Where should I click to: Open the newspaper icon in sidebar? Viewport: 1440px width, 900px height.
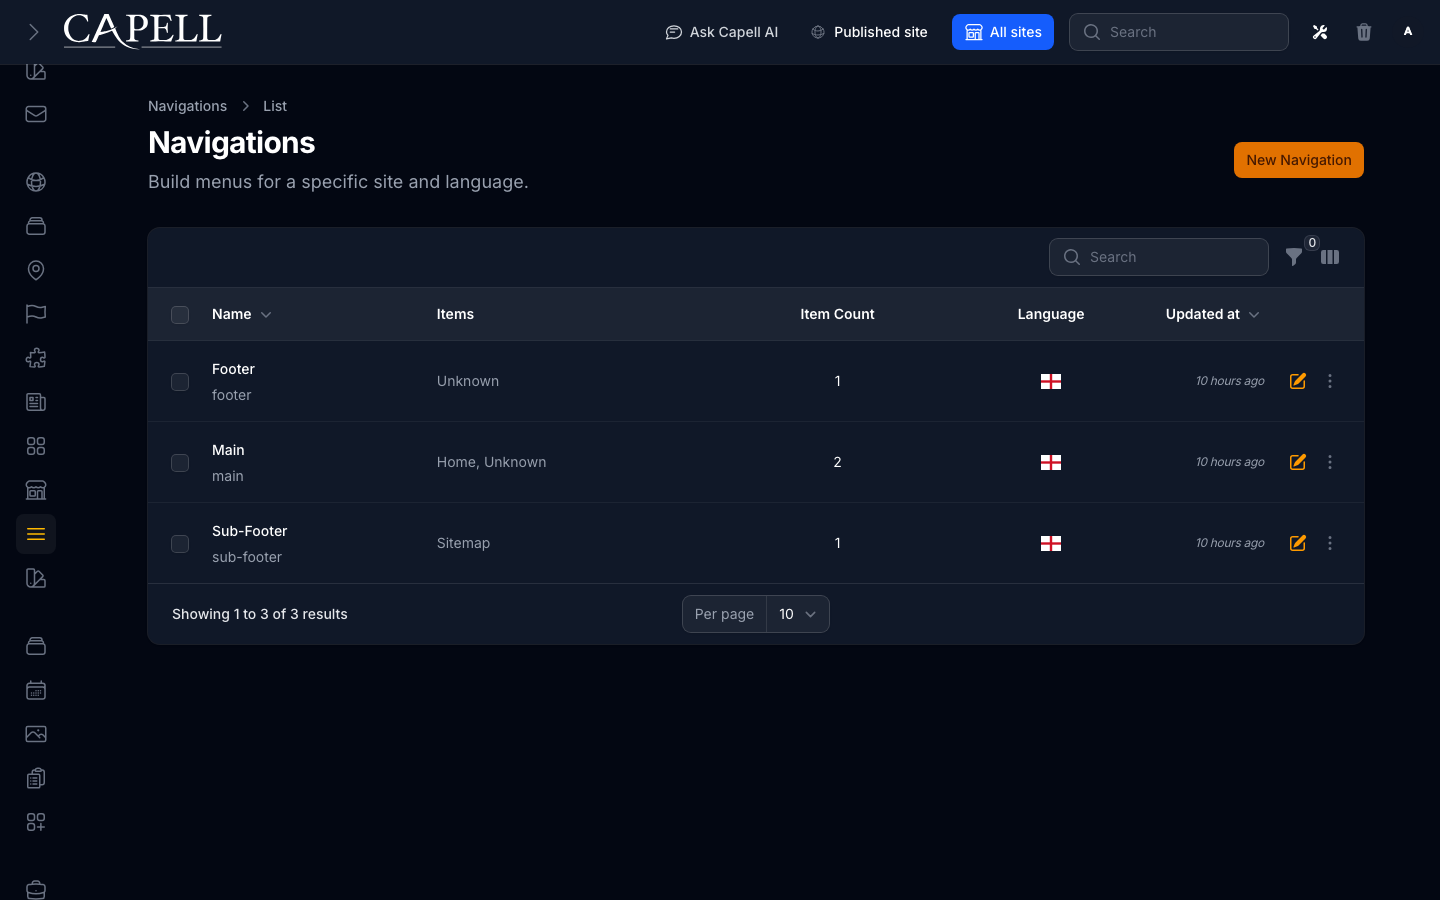tap(36, 402)
